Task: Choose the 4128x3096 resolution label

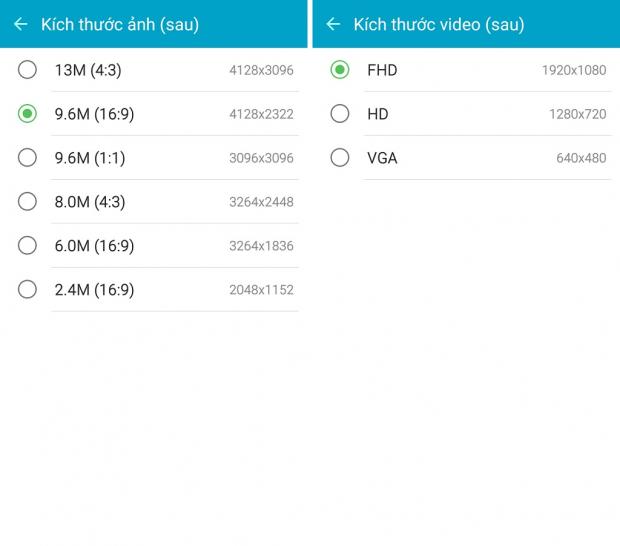Action: point(261,71)
